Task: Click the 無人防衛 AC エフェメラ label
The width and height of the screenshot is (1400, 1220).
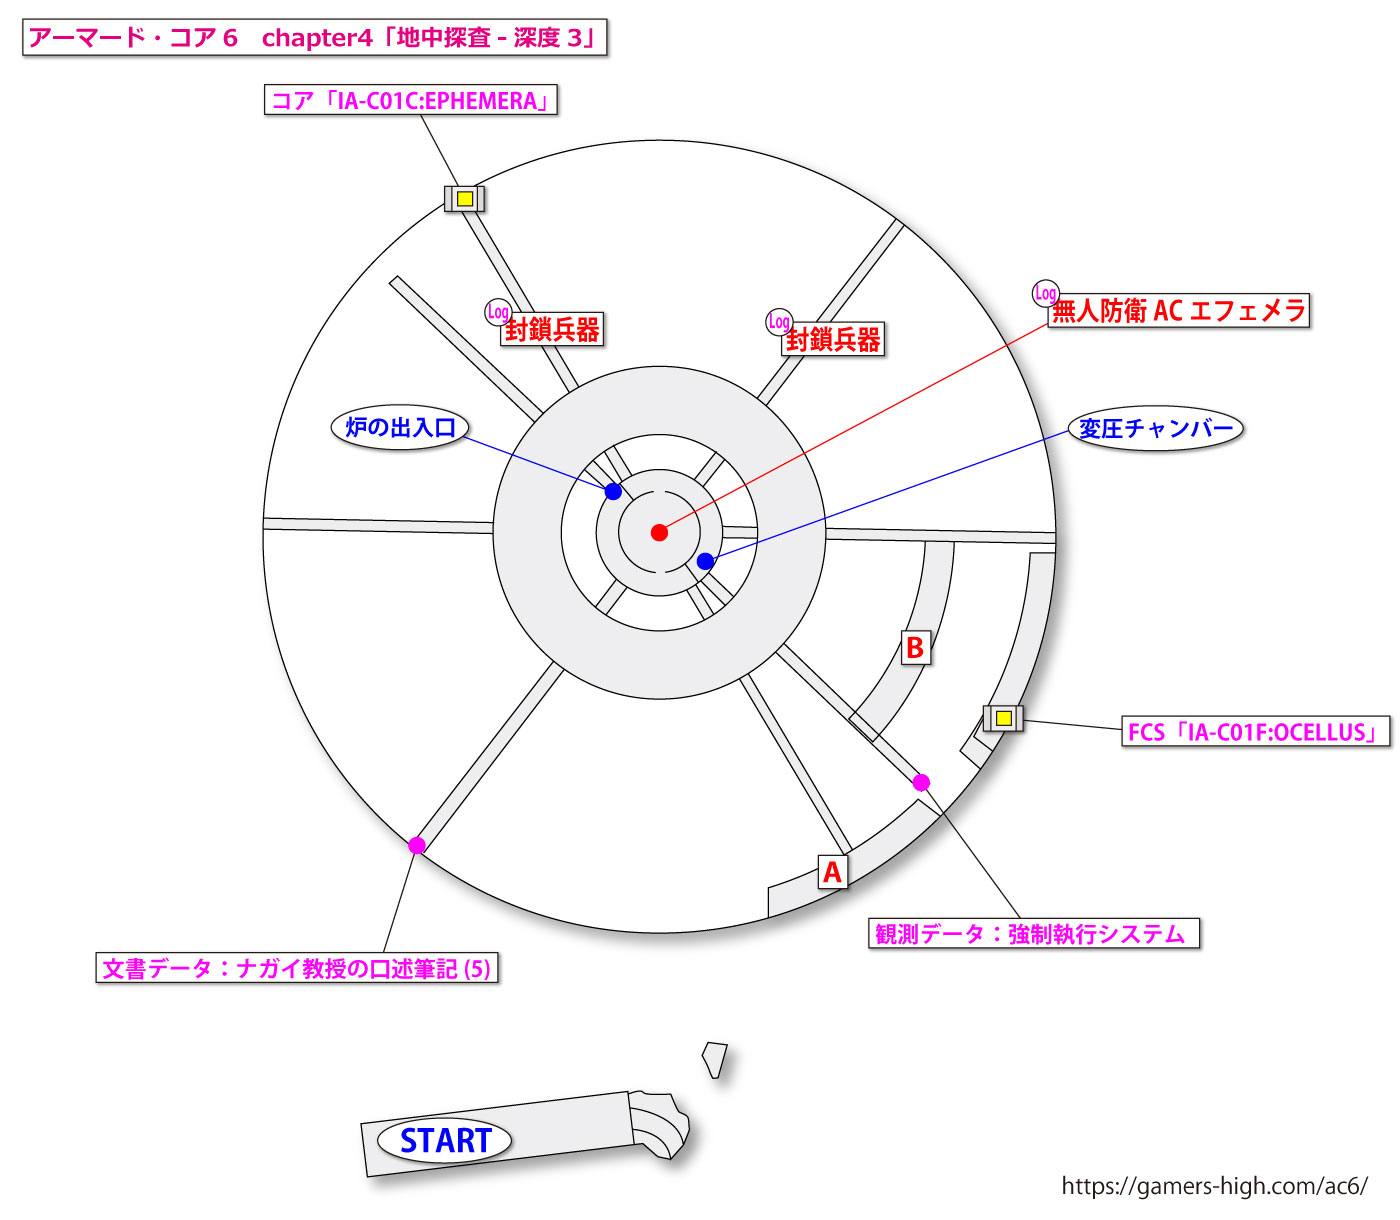Action: 1179,311
